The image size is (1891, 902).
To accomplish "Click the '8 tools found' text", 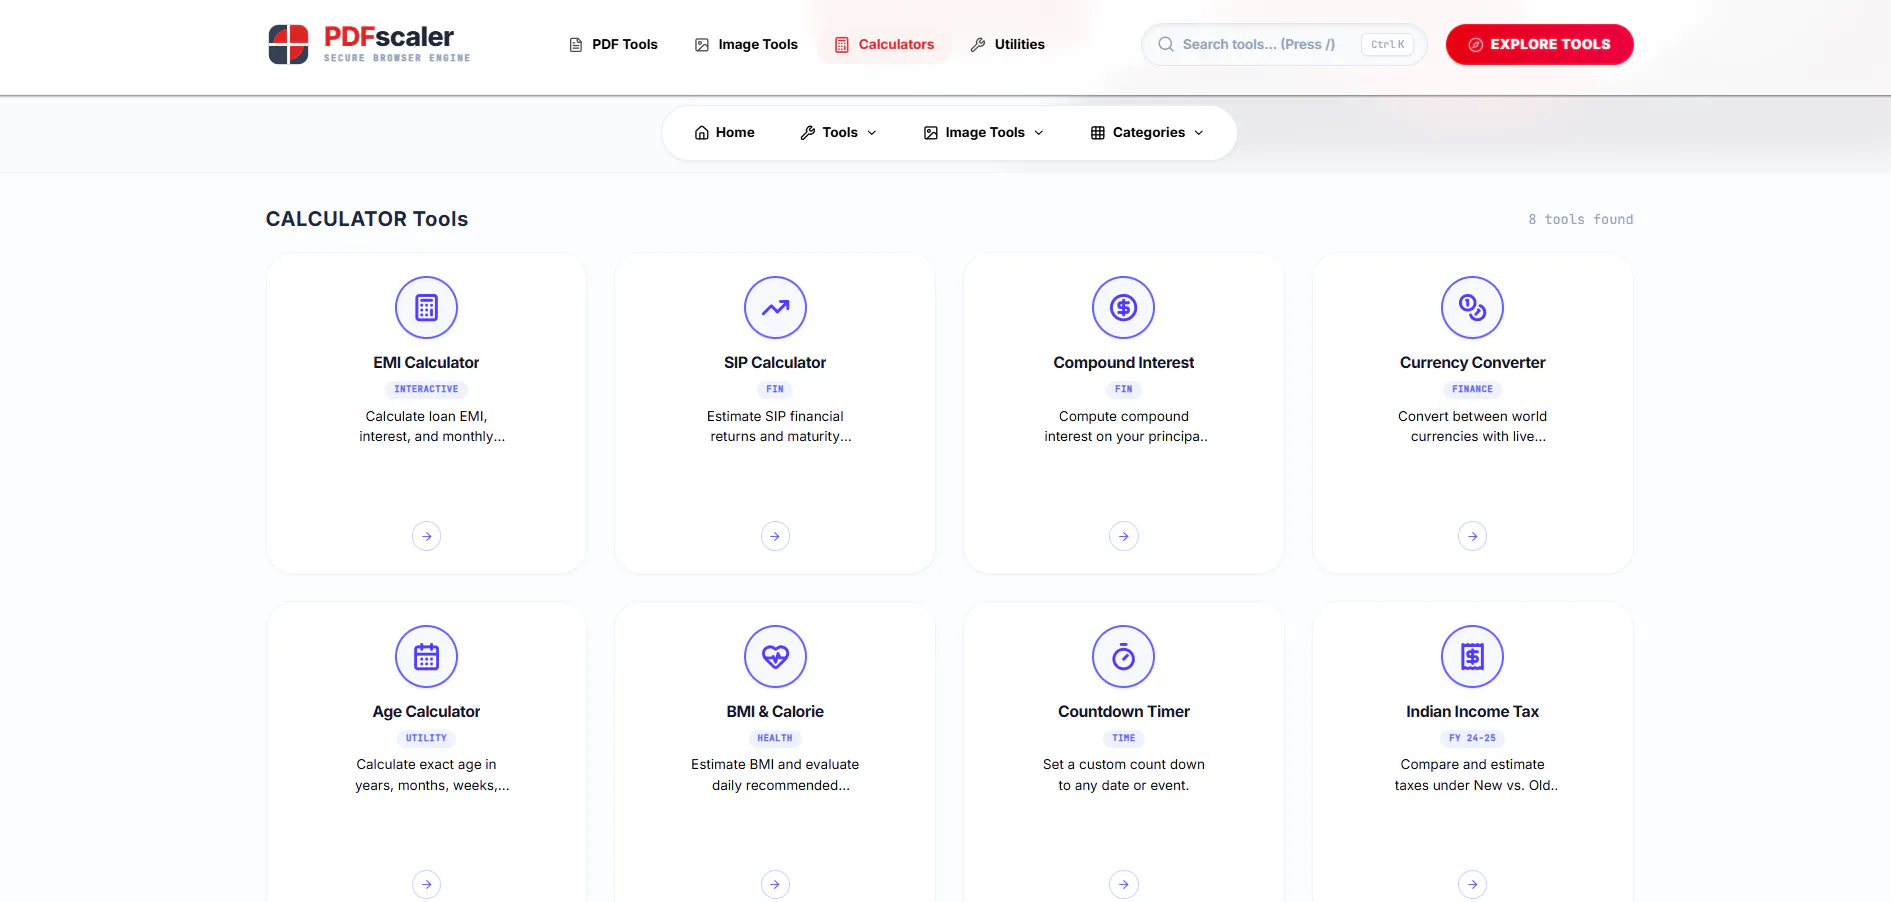I will 1580,220.
